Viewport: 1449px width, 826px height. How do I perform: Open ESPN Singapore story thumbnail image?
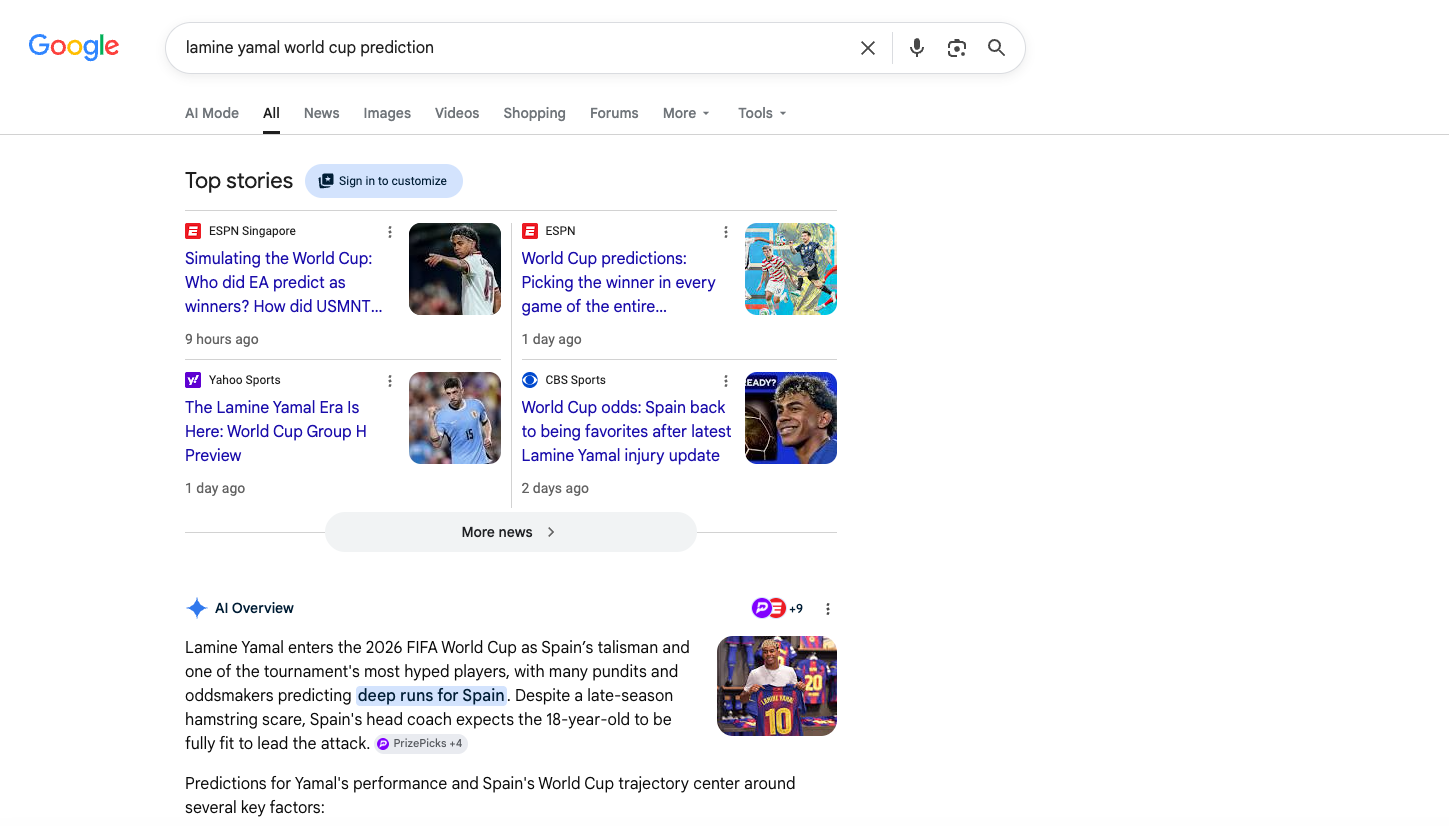coord(455,269)
